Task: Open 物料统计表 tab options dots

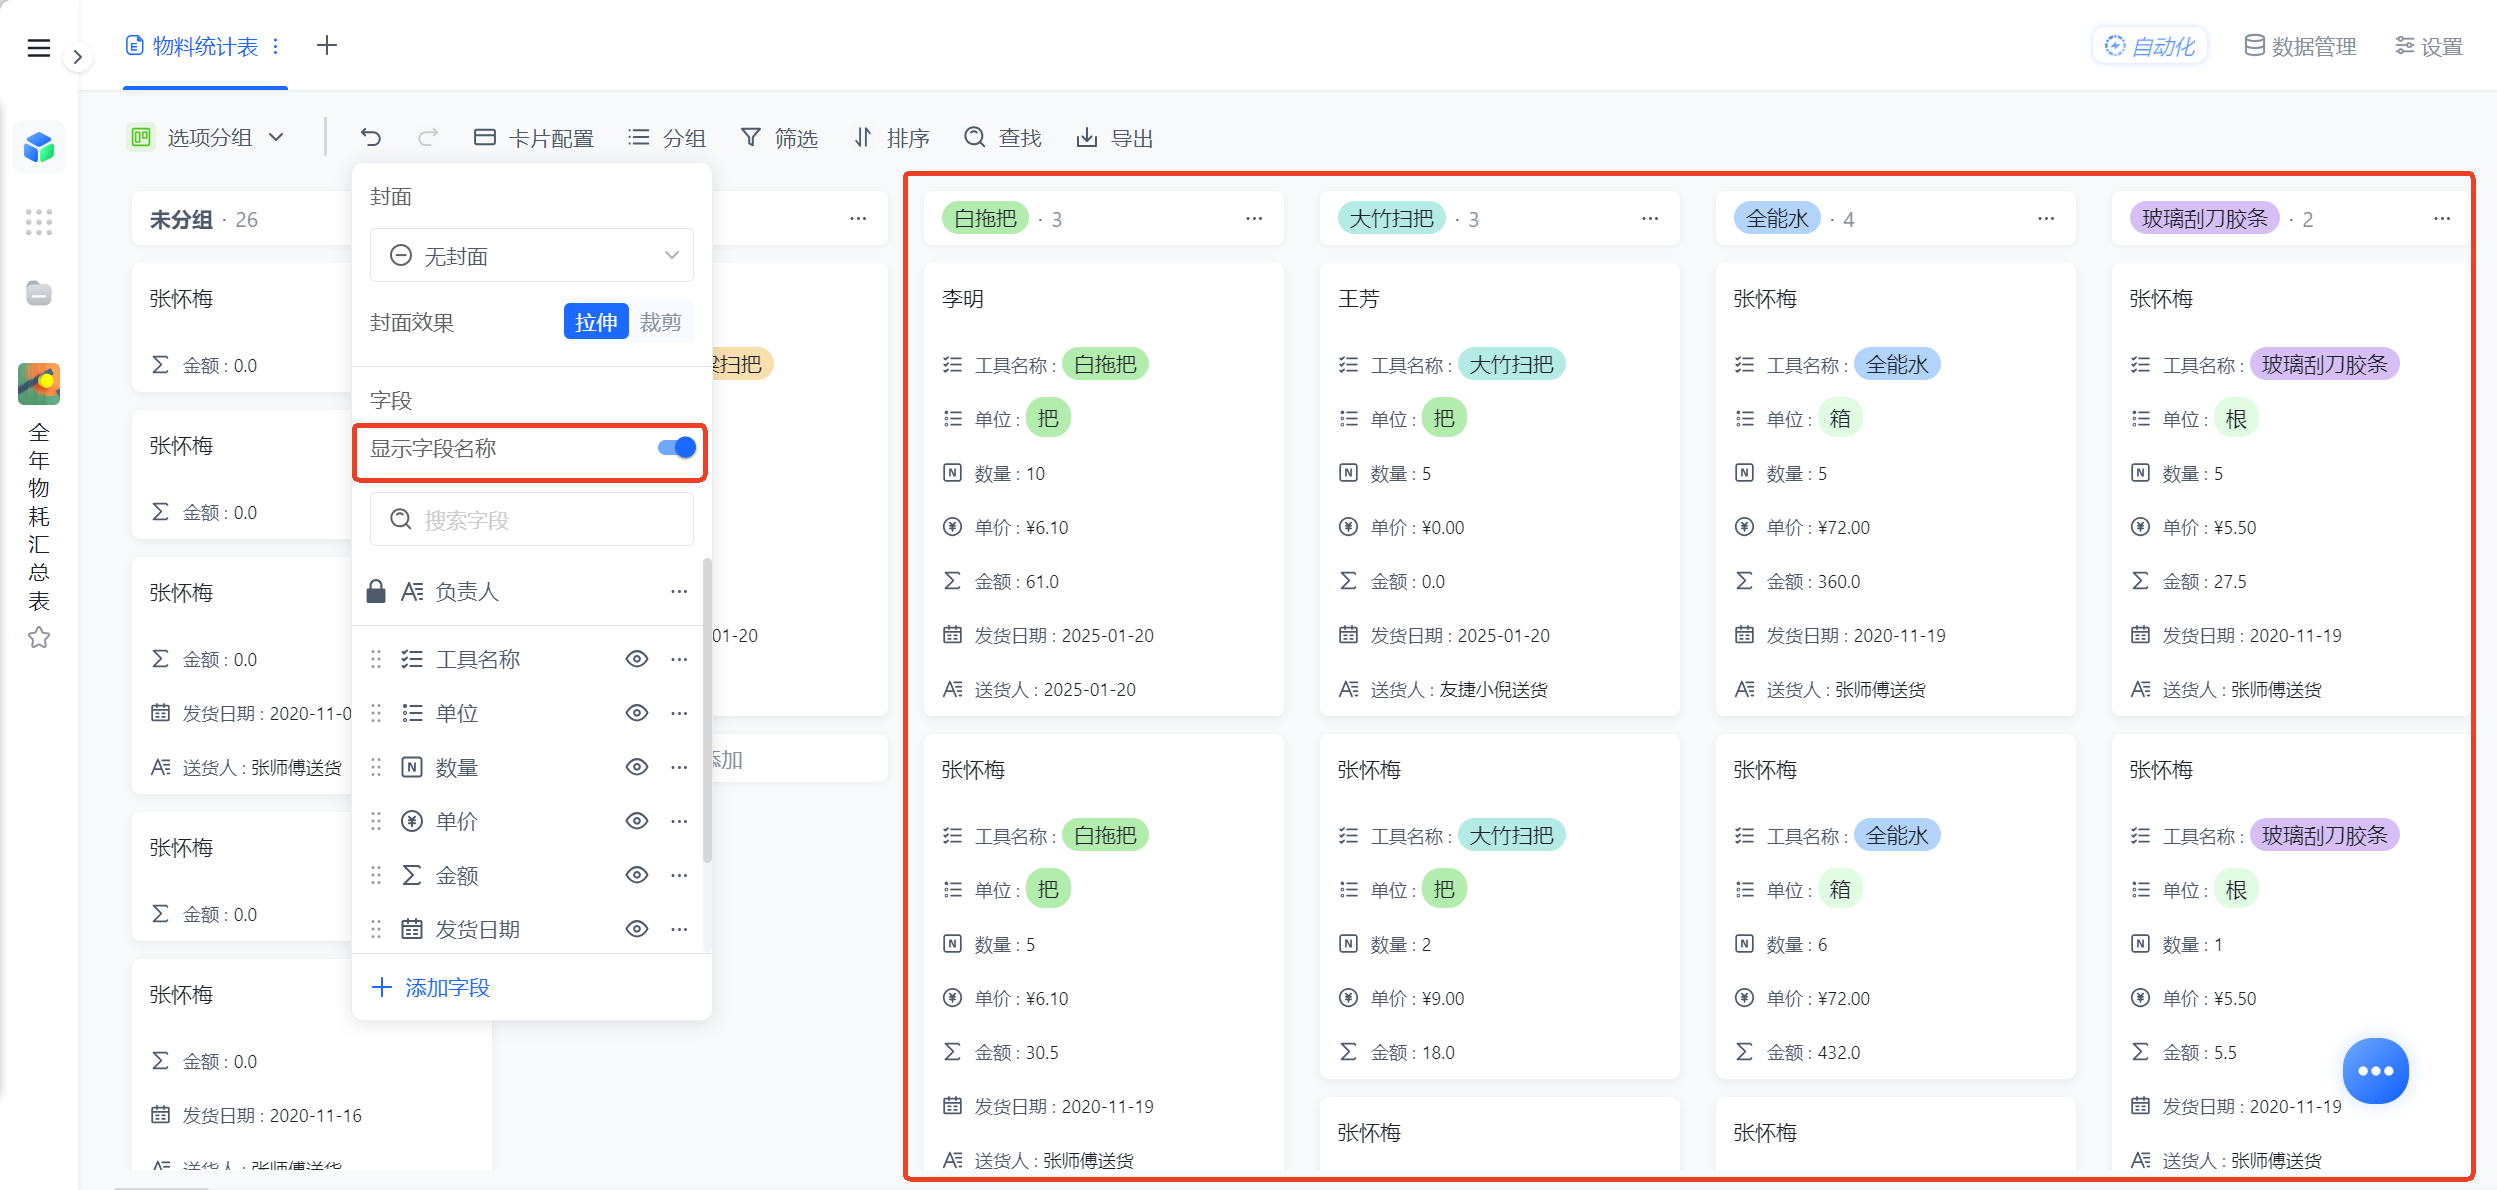Action: pos(276,46)
